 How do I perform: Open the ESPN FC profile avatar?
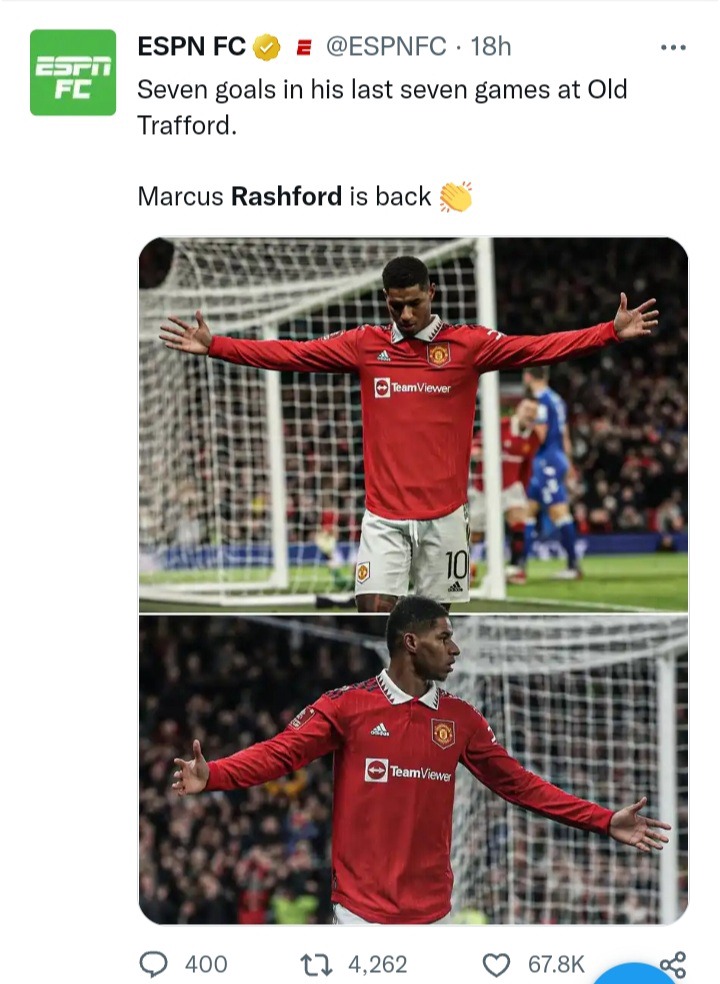tap(73, 72)
